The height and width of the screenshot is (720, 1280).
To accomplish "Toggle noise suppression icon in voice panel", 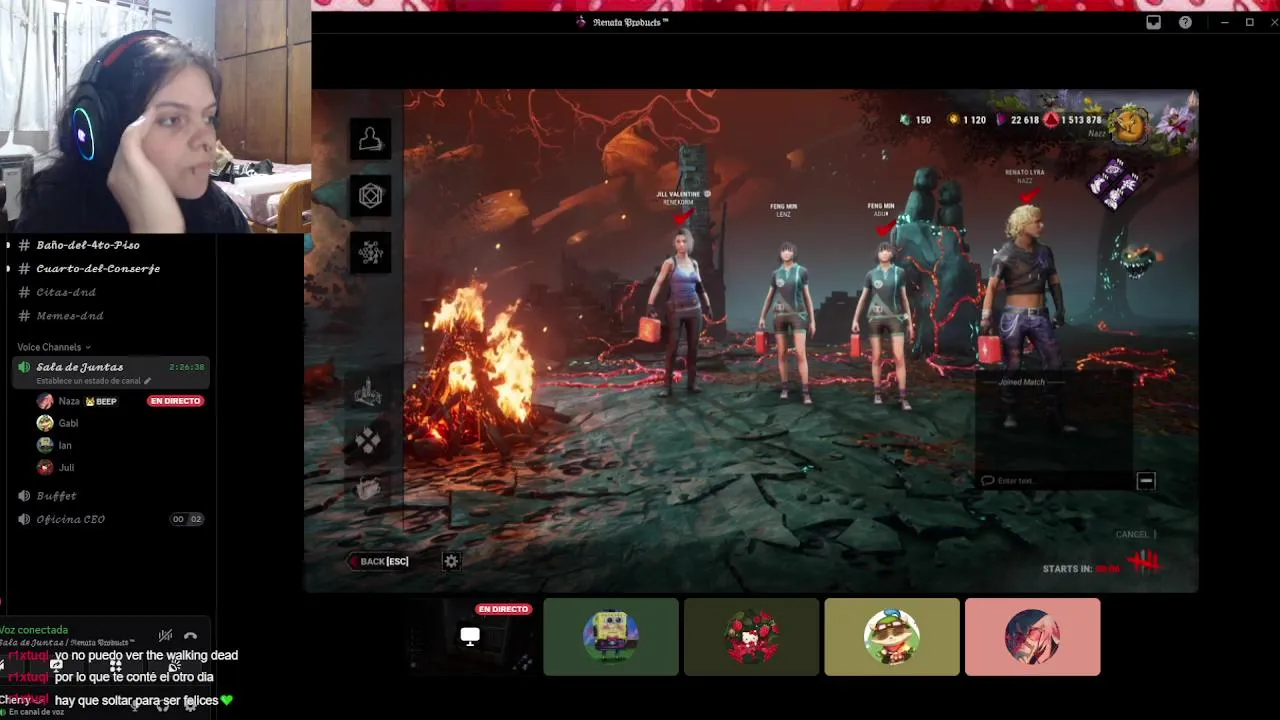I will (165, 635).
